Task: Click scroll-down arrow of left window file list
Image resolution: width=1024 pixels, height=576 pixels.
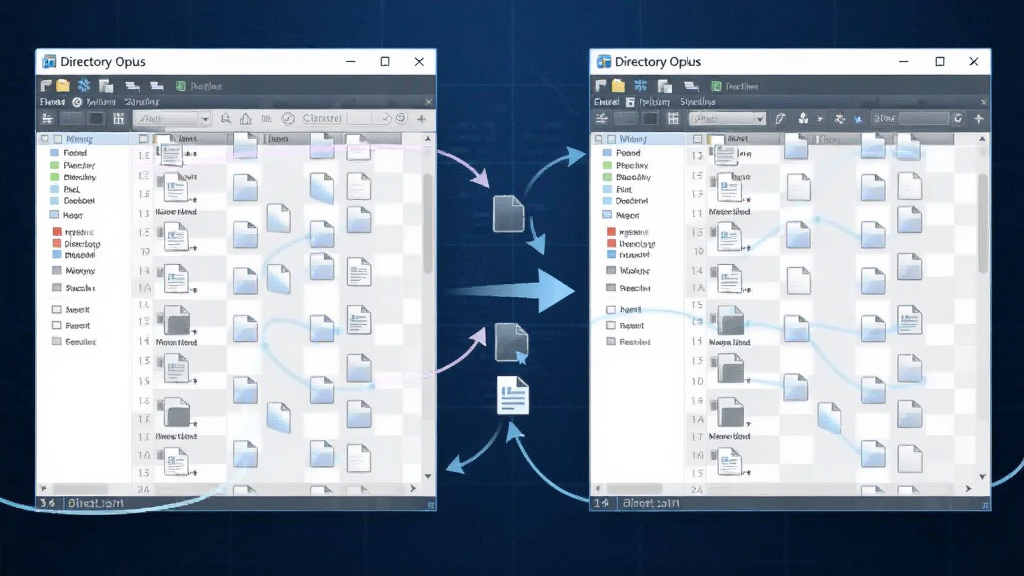Action: coord(428,476)
